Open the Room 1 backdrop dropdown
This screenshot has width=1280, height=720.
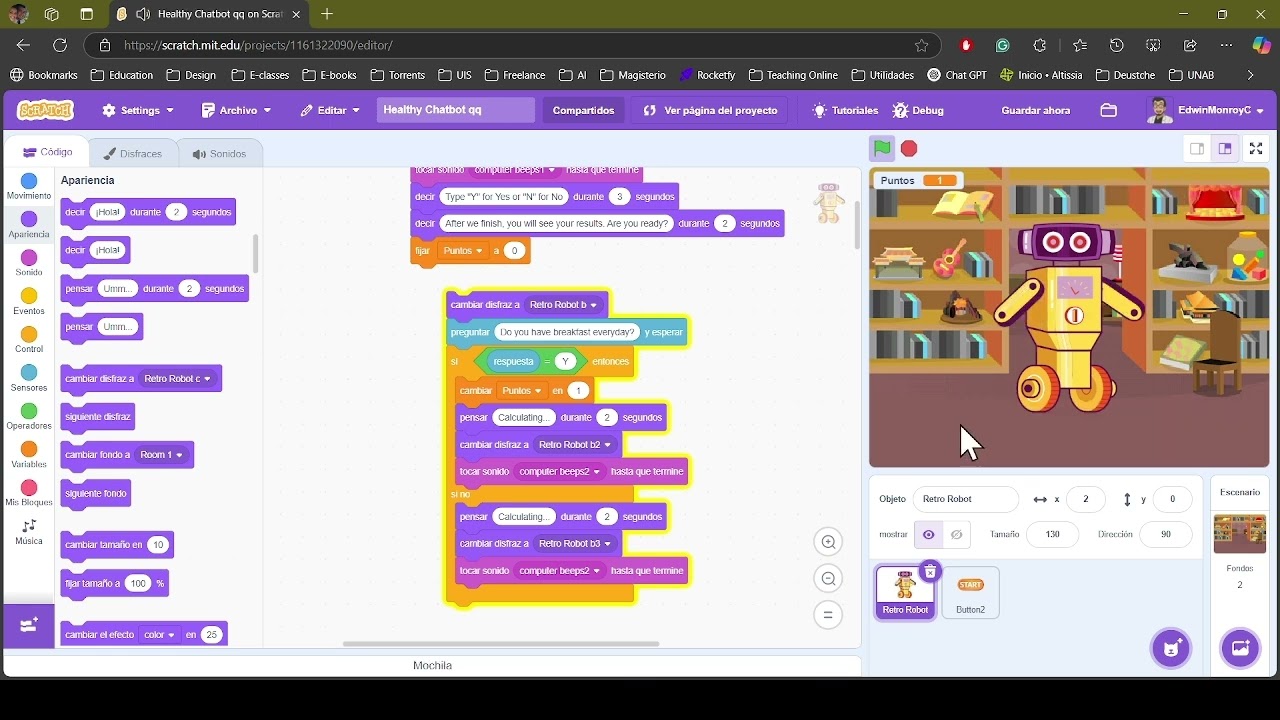point(162,455)
